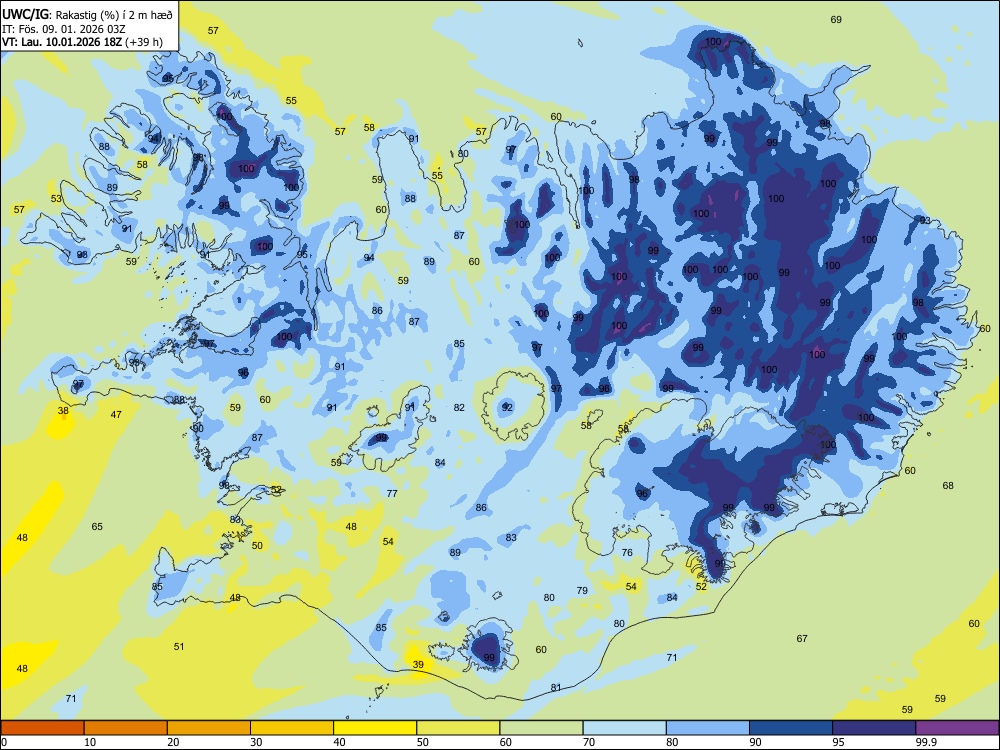This screenshot has width=1000, height=750.
Task: Click the 20–30 amber legend swatch
Action: pyautogui.click(x=209, y=728)
